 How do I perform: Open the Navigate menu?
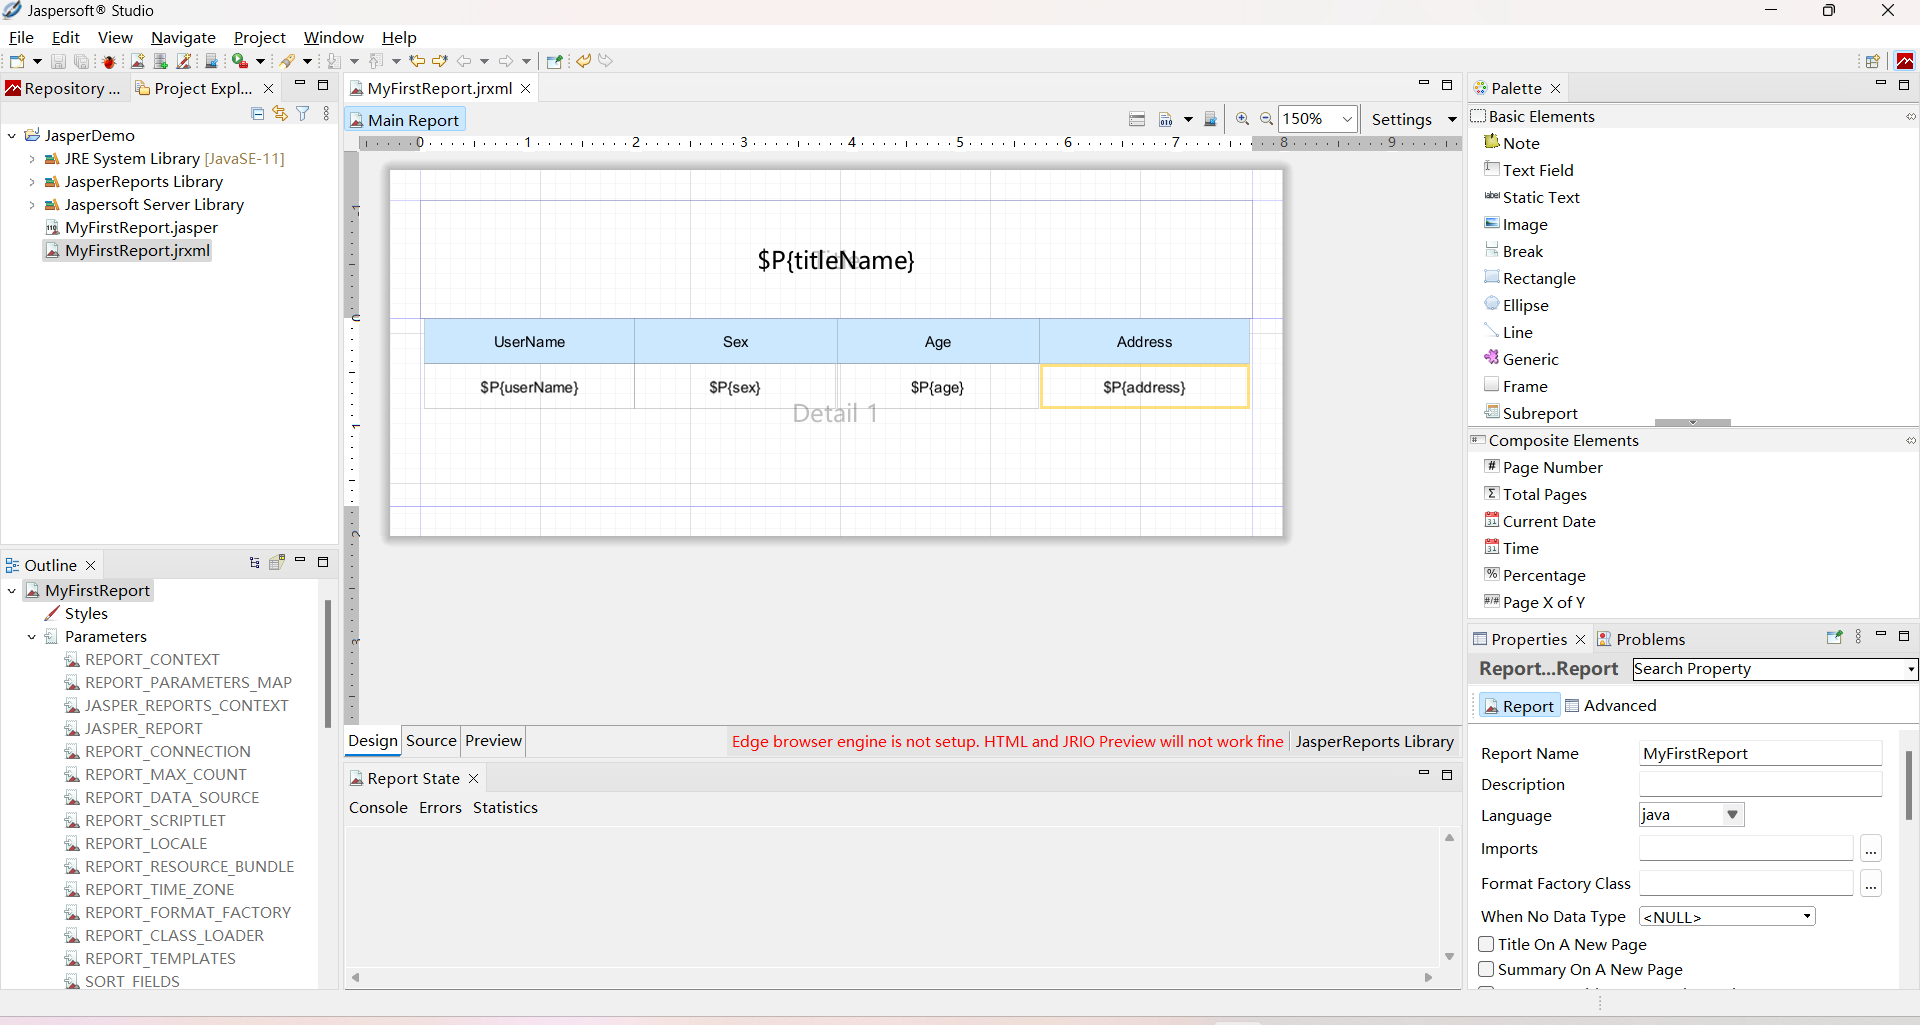tap(183, 37)
